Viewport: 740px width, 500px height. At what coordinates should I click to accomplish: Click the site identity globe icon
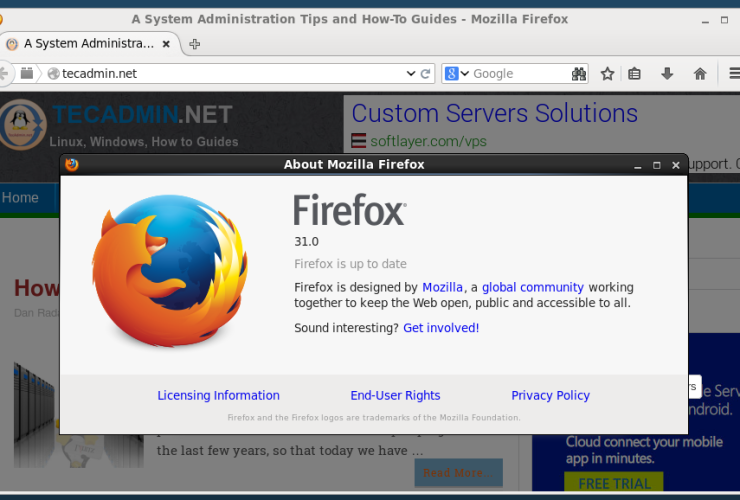coord(54,74)
